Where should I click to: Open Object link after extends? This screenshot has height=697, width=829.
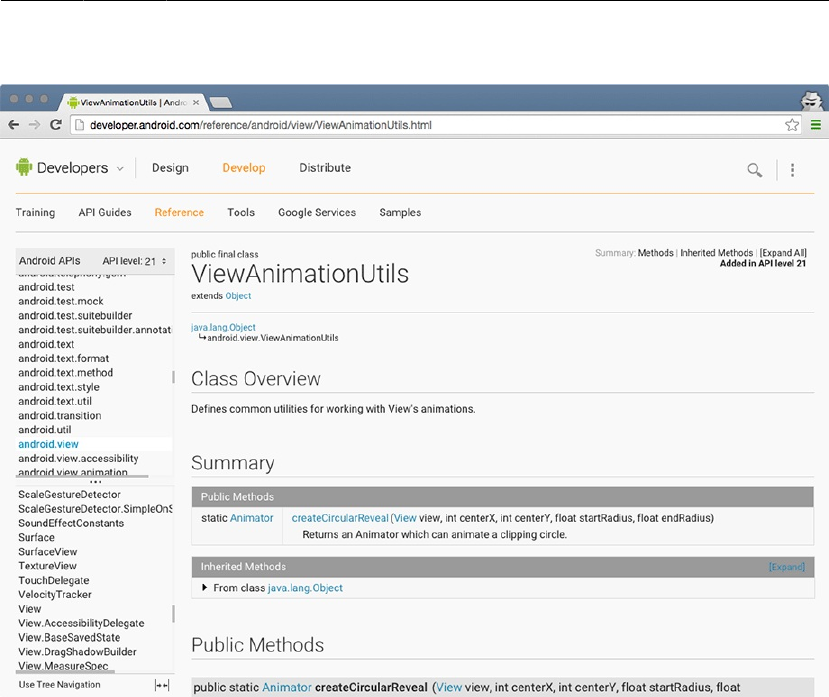pyautogui.click(x=238, y=296)
